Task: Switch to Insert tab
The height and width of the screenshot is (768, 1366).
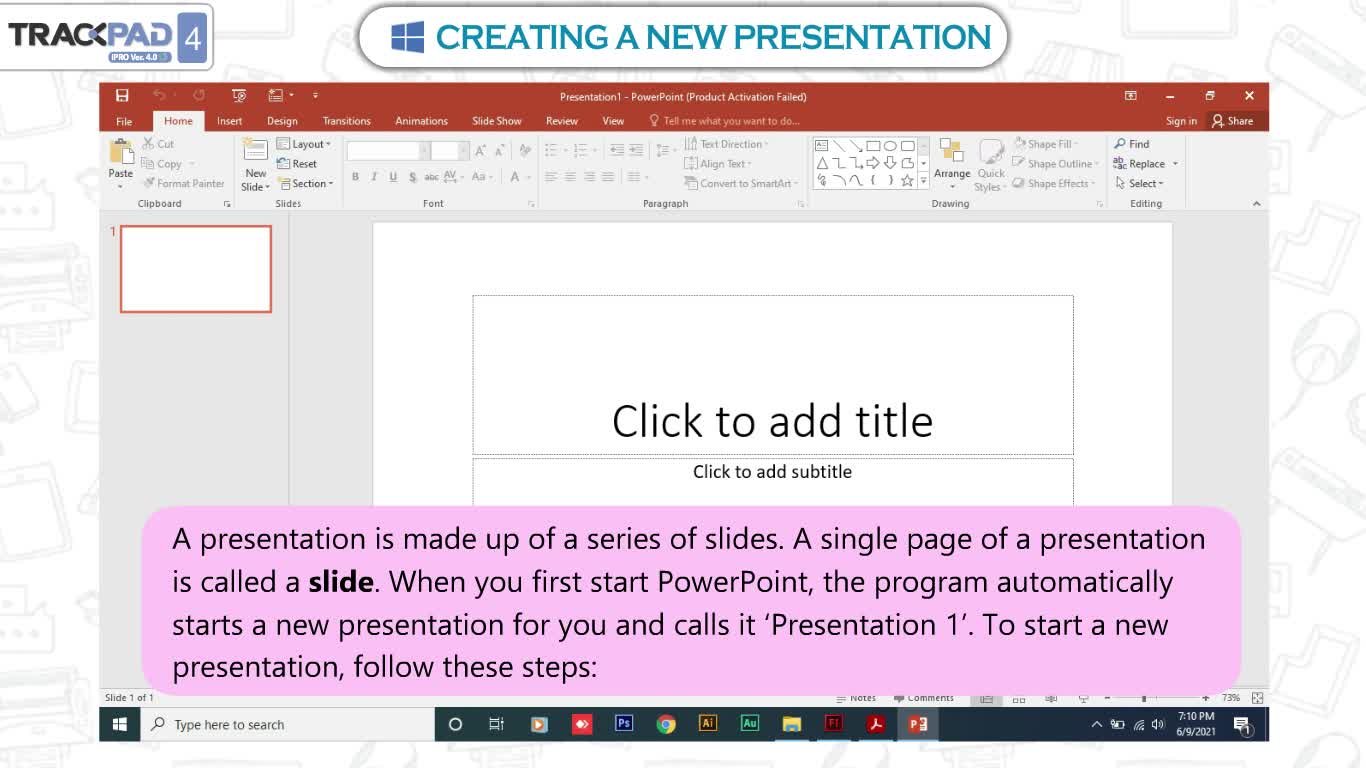Action: pos(230,121)
